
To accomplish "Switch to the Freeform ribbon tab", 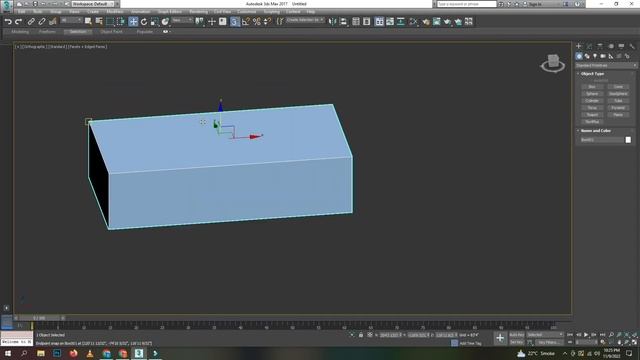I will click(x=47, y=31).
